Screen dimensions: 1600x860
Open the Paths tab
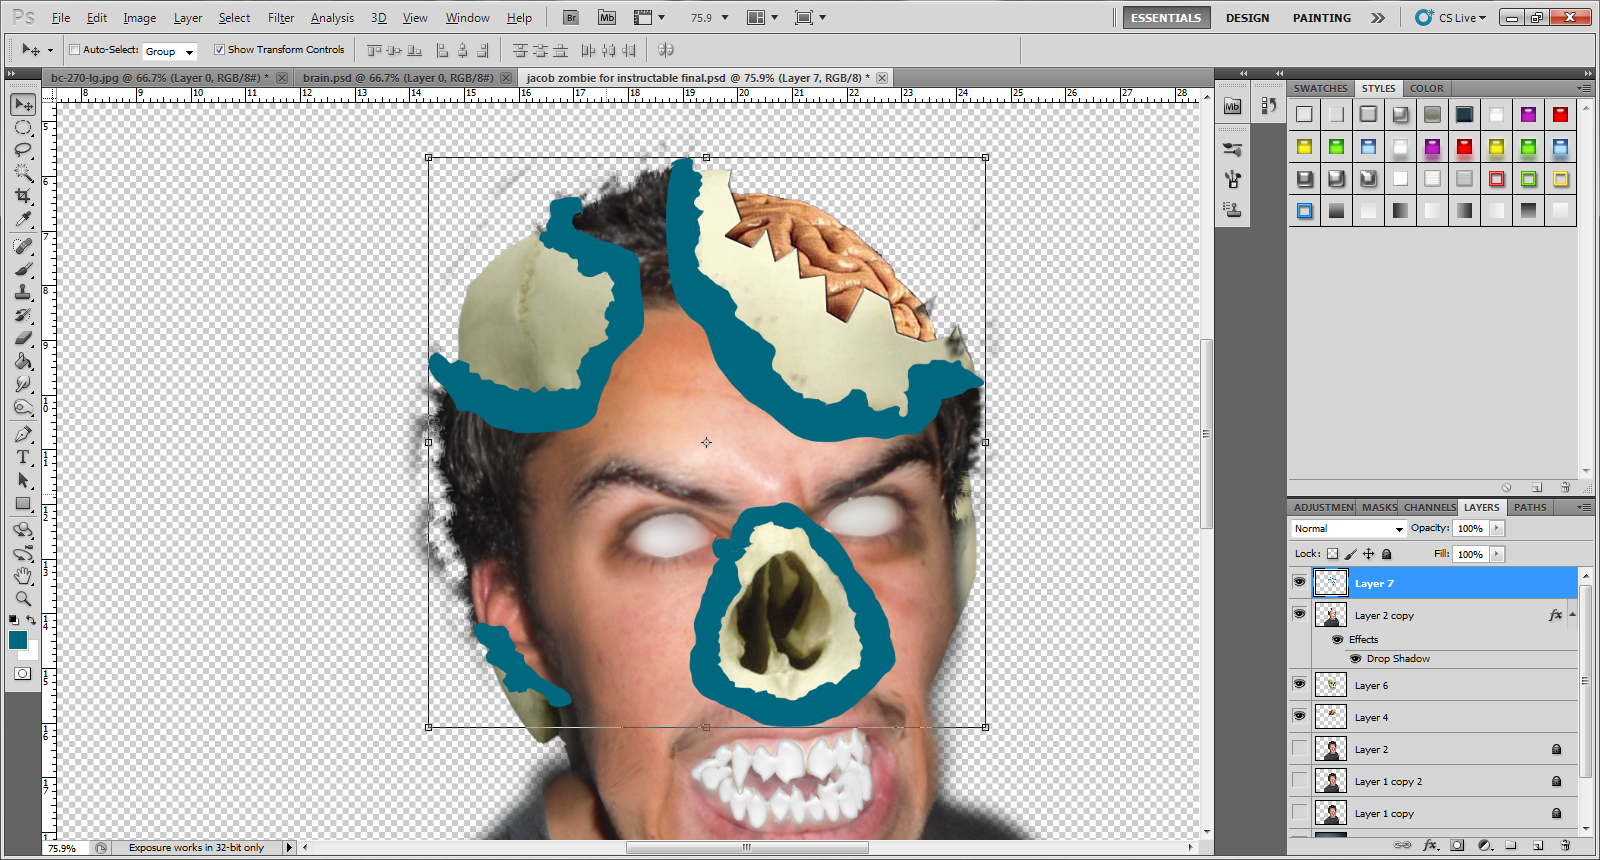coord(1530,507)
